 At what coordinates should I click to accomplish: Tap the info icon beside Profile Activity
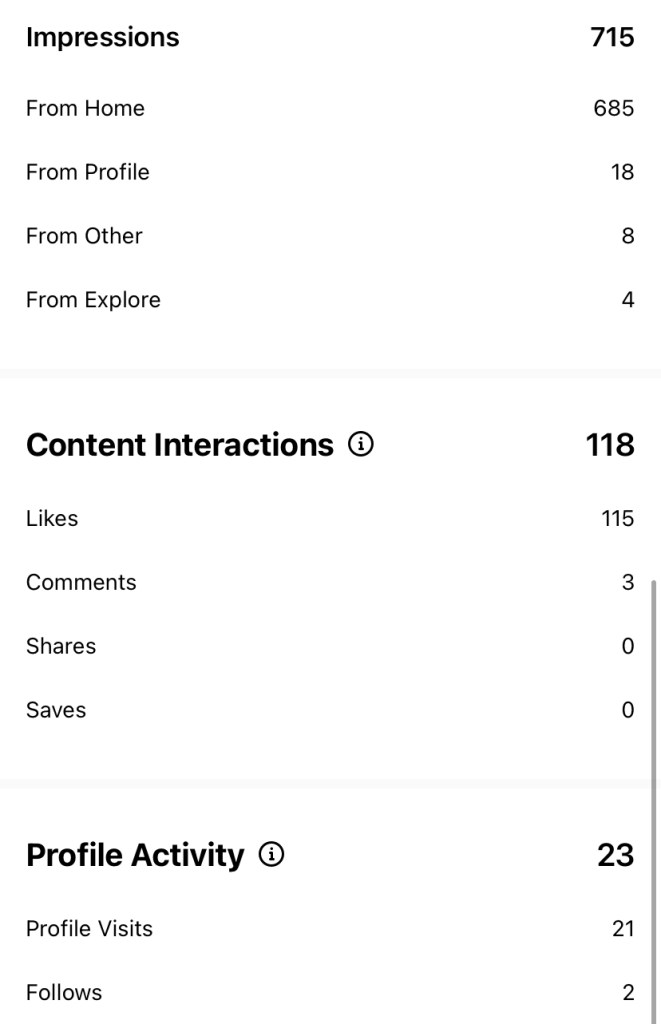[x=271, y=855]
